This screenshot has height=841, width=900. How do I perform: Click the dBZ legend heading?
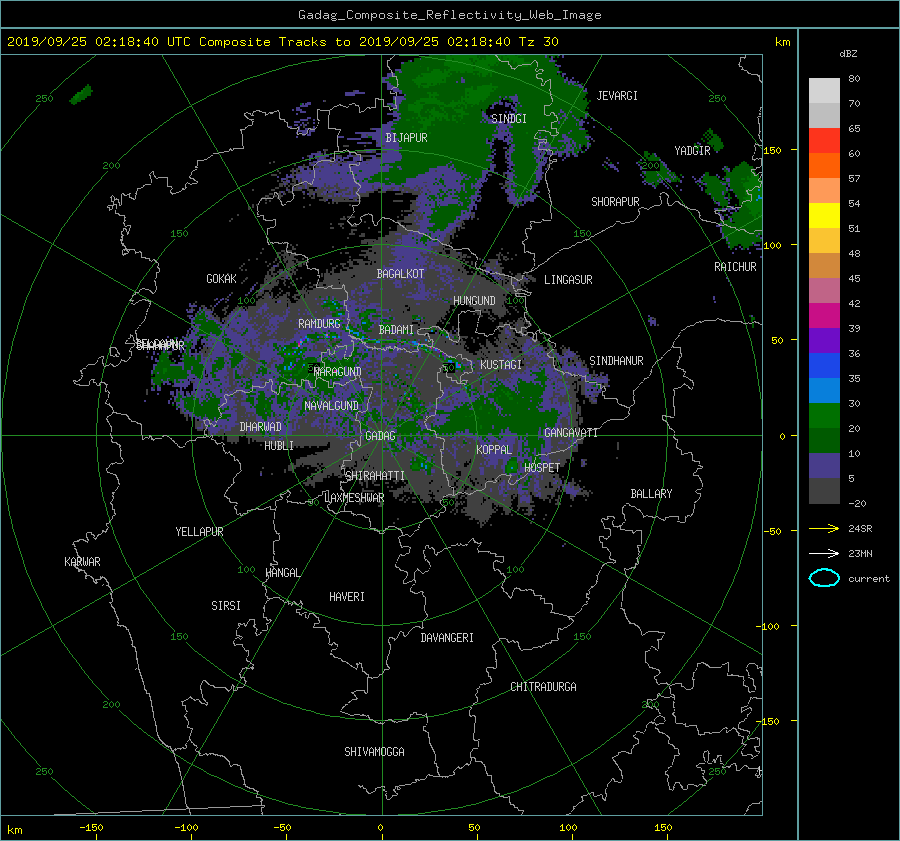(x=848, y=54)
